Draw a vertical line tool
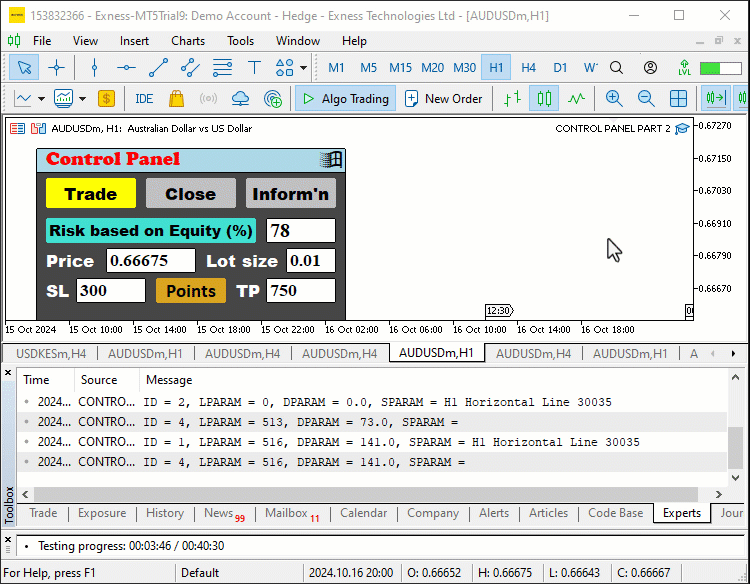This screenshot has width=750, height=584. pyautogui.click(x=94, y=67)
